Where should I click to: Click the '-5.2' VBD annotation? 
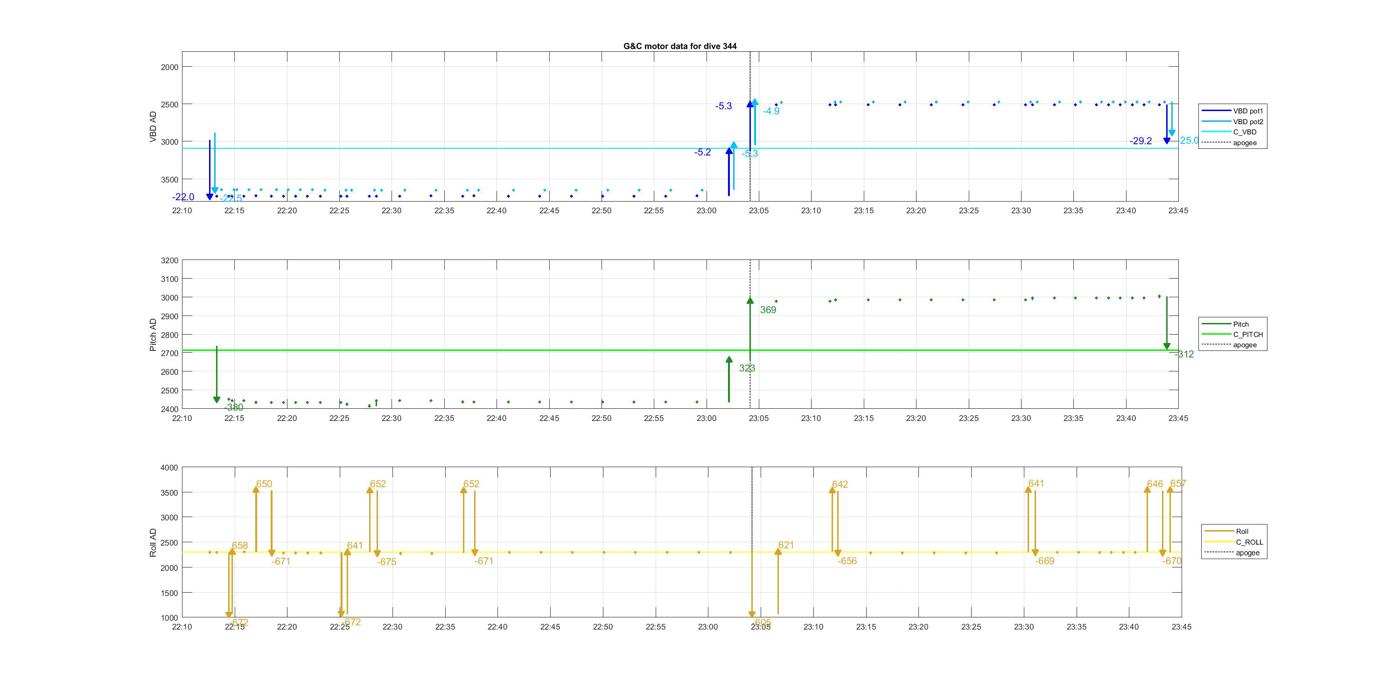[703, 152]
